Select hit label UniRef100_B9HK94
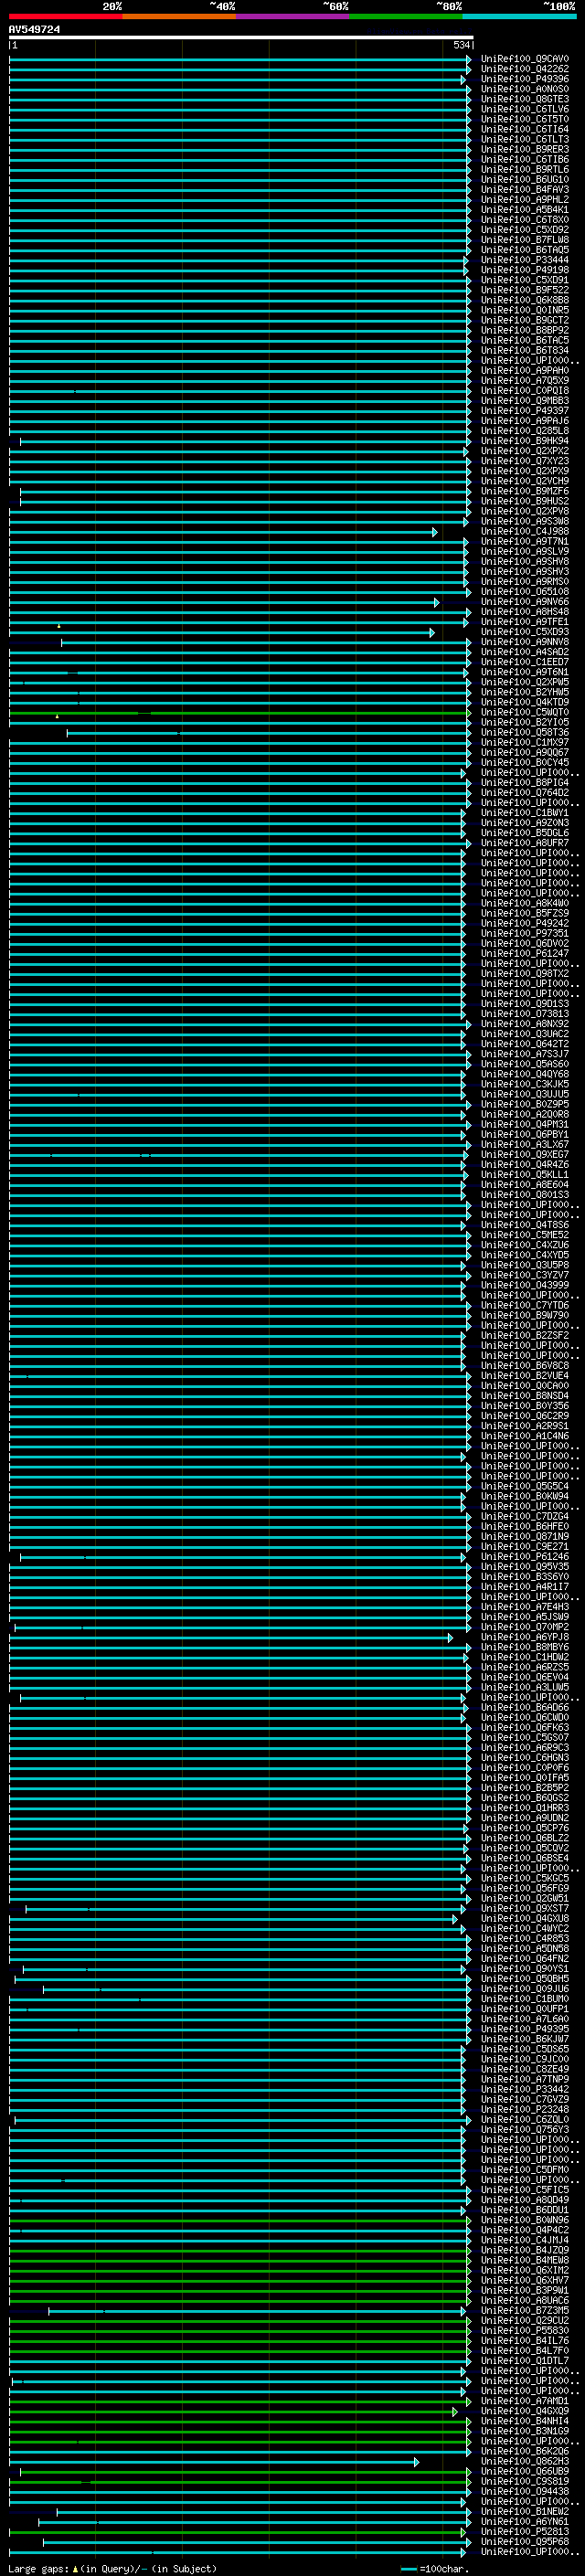The image size is (585, 2576). tap(525, 440)
